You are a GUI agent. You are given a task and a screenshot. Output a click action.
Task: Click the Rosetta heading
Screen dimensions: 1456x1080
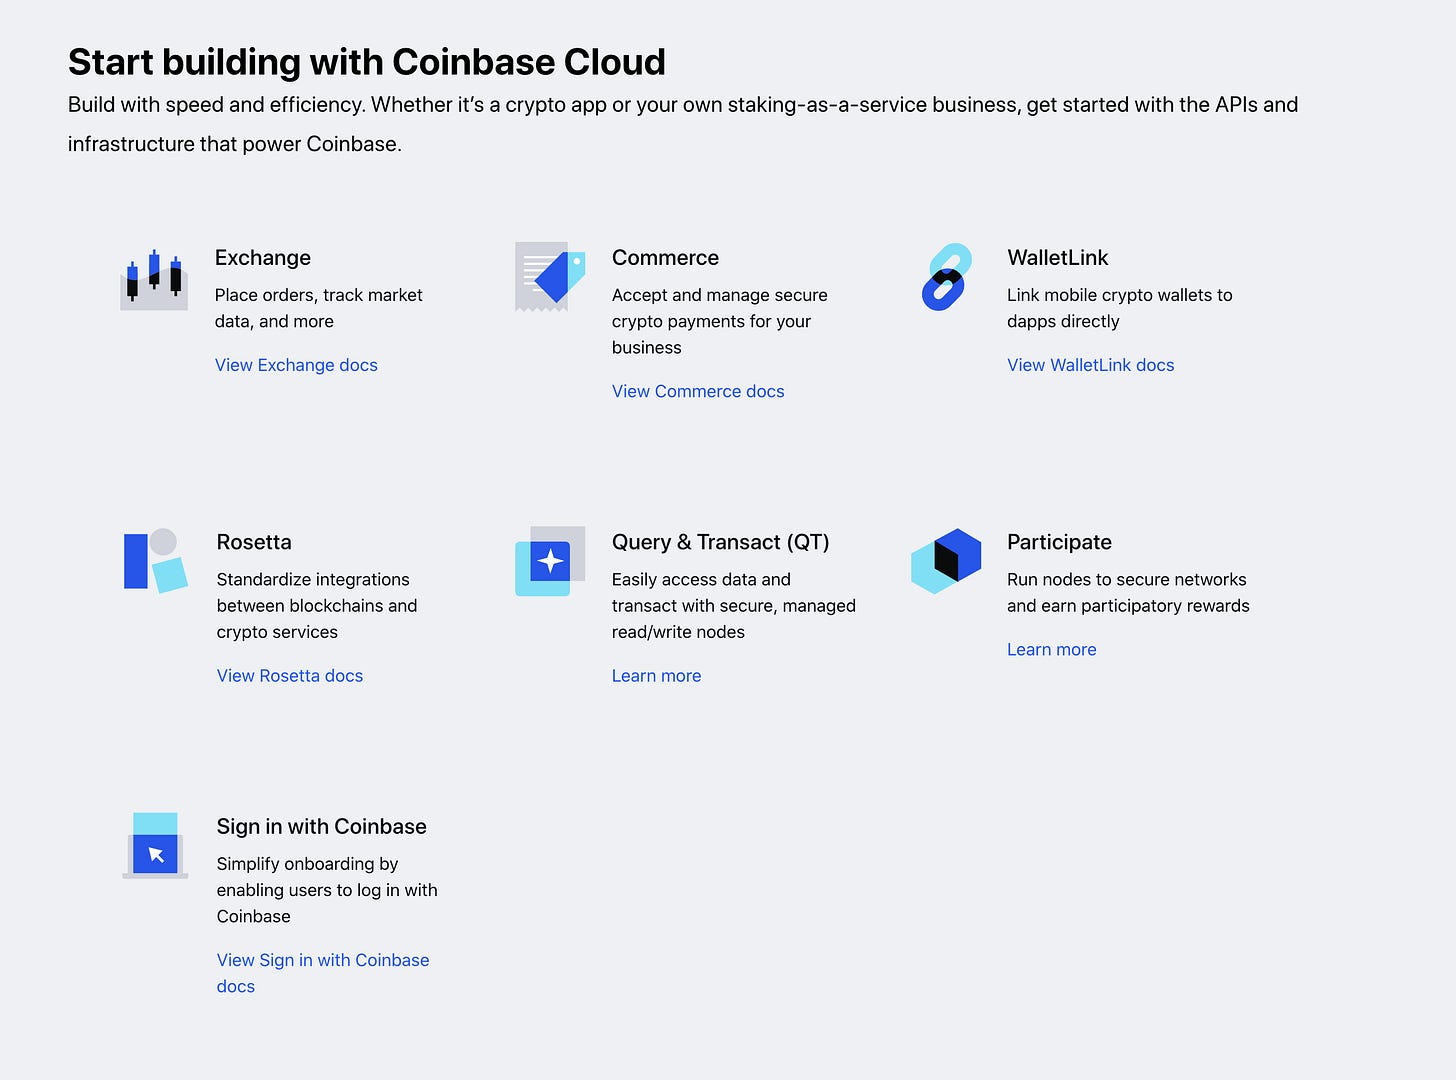coord(254,542)
